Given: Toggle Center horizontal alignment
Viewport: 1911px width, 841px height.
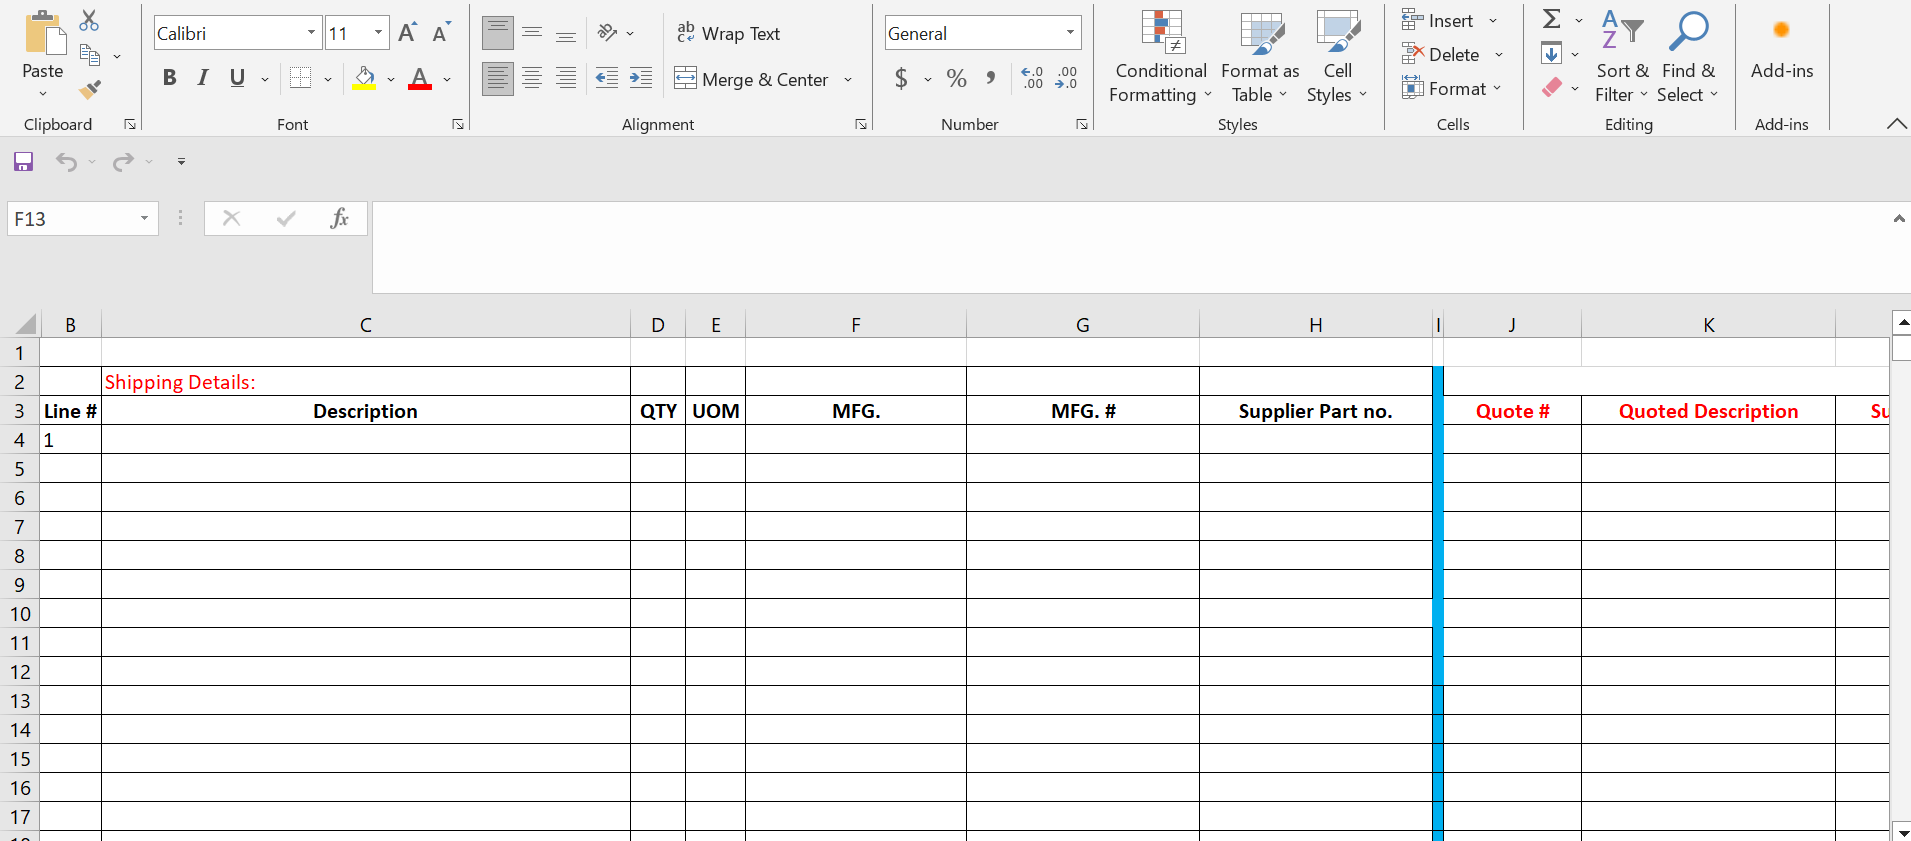Looking at the screenshot, I should [532, 78].
